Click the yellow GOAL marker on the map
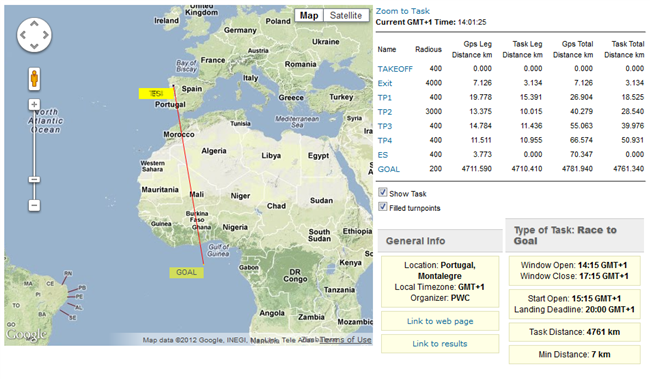The height and width of the screenshot is (379, 650). (x=186, y=272)
